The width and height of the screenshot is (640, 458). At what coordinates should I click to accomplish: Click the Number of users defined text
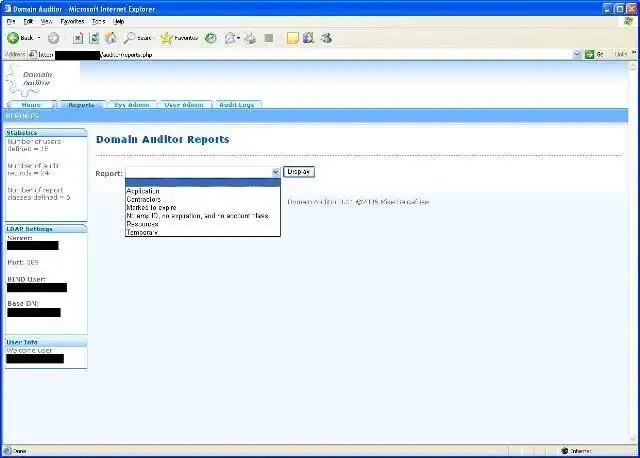pyautogui.click(x=34, y=145)
